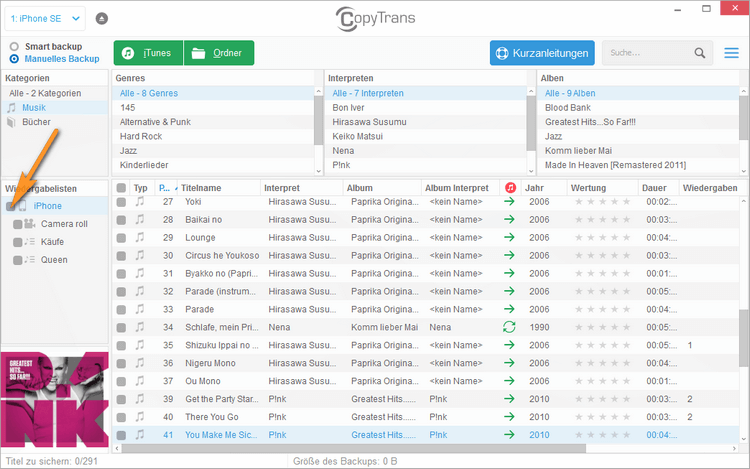Click the green arrow status for Lounge
The width and height of the screenshot is (750, 469).
pos(509,238)
